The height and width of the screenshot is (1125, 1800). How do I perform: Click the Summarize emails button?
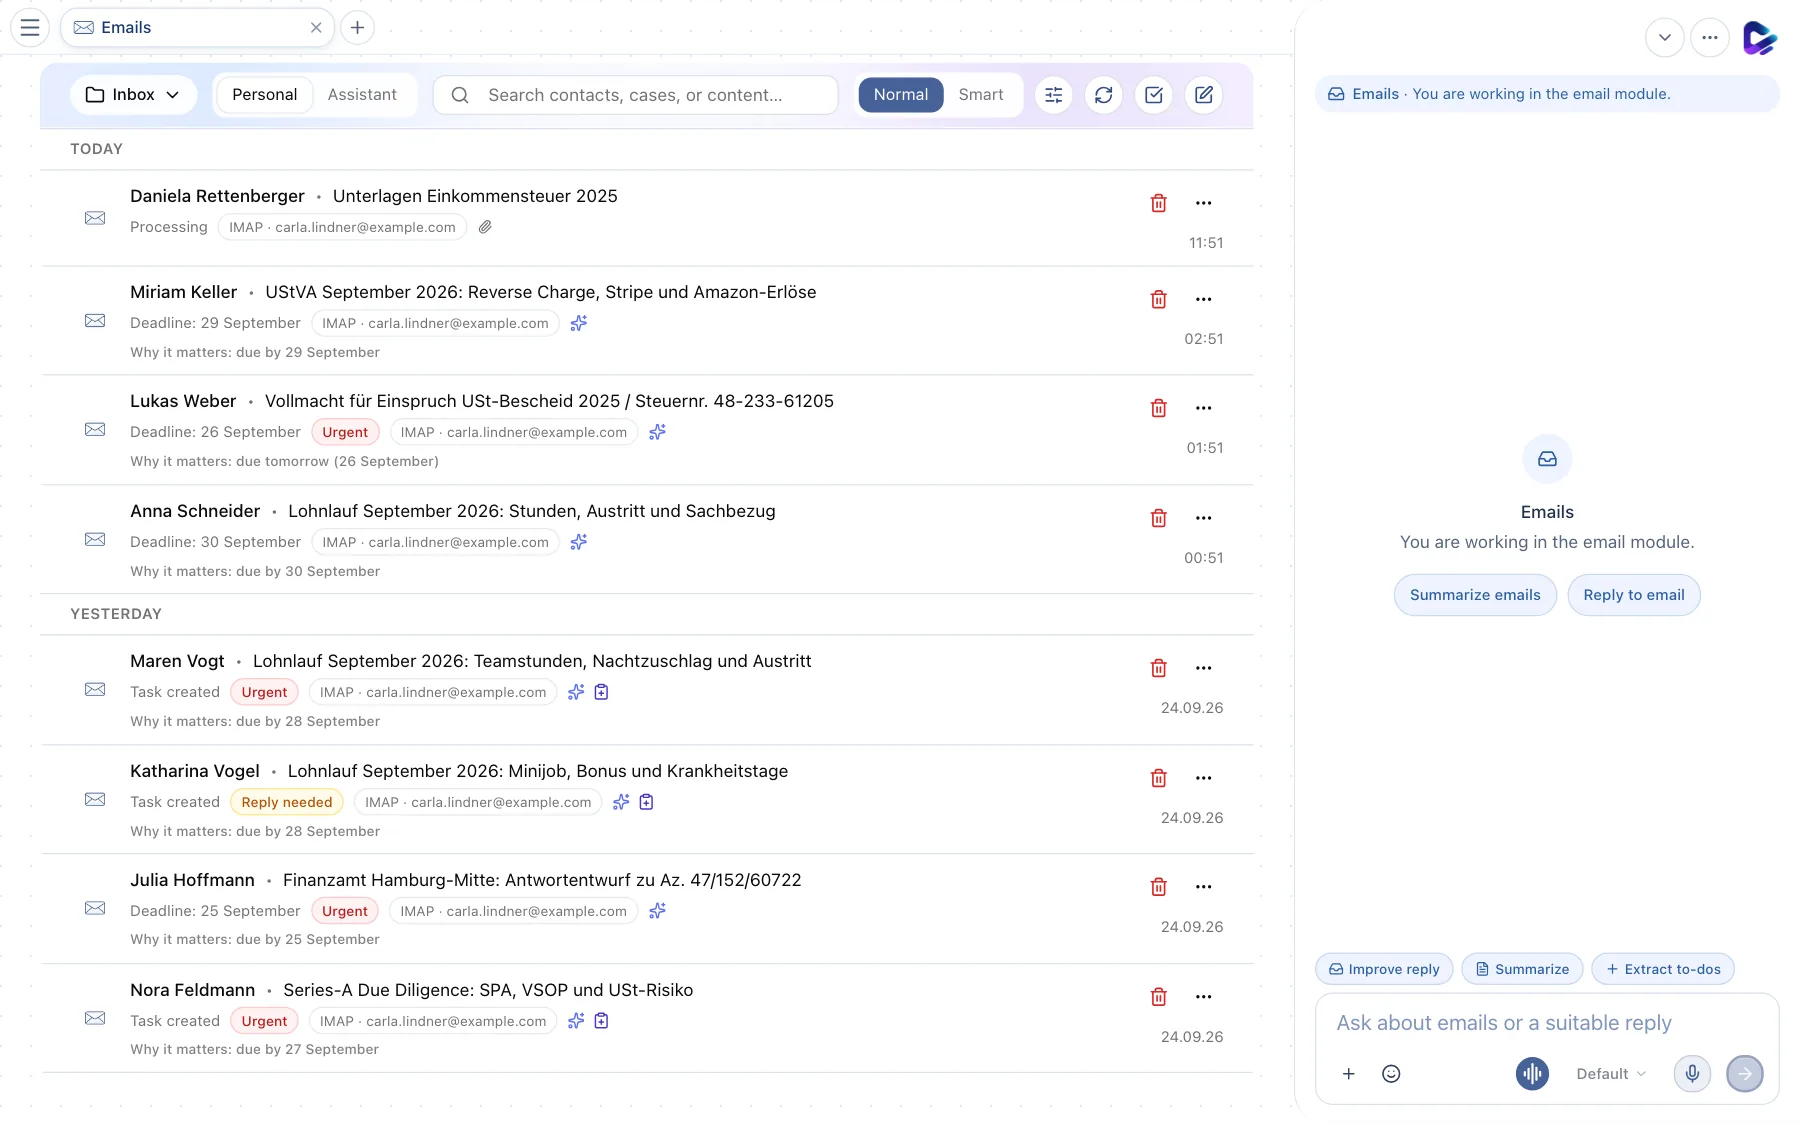[x=1475, y=595]
